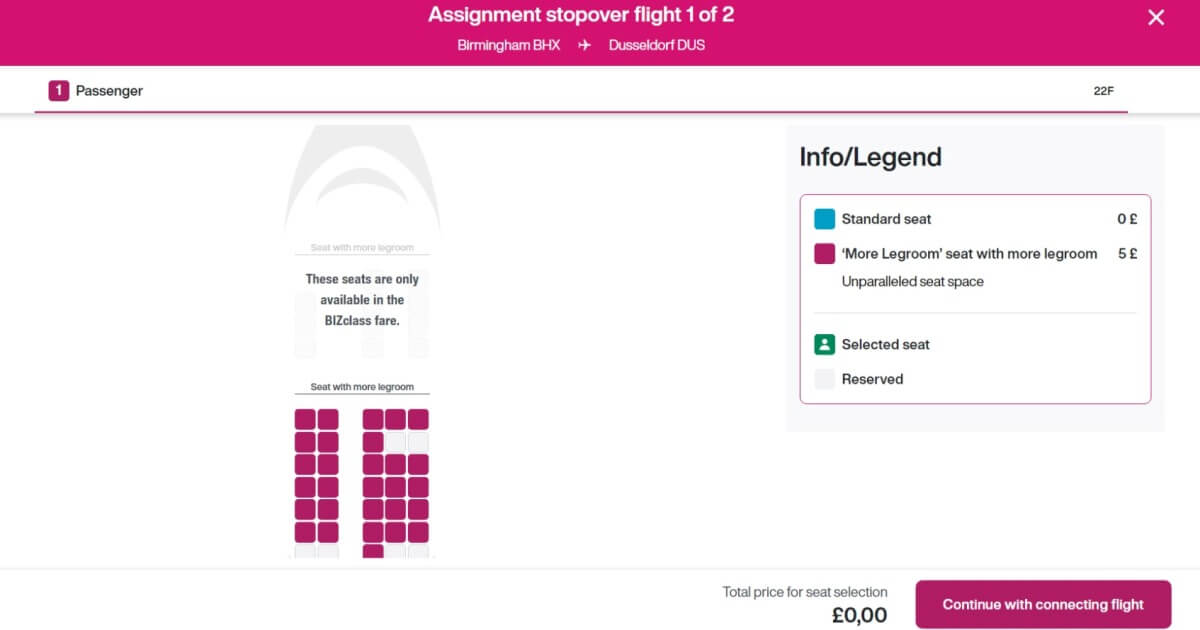The height and width of the screenshot is (630, 1200).
Task: Pick the partially visible magenta seat in bottom row
Action: (373, 551)
